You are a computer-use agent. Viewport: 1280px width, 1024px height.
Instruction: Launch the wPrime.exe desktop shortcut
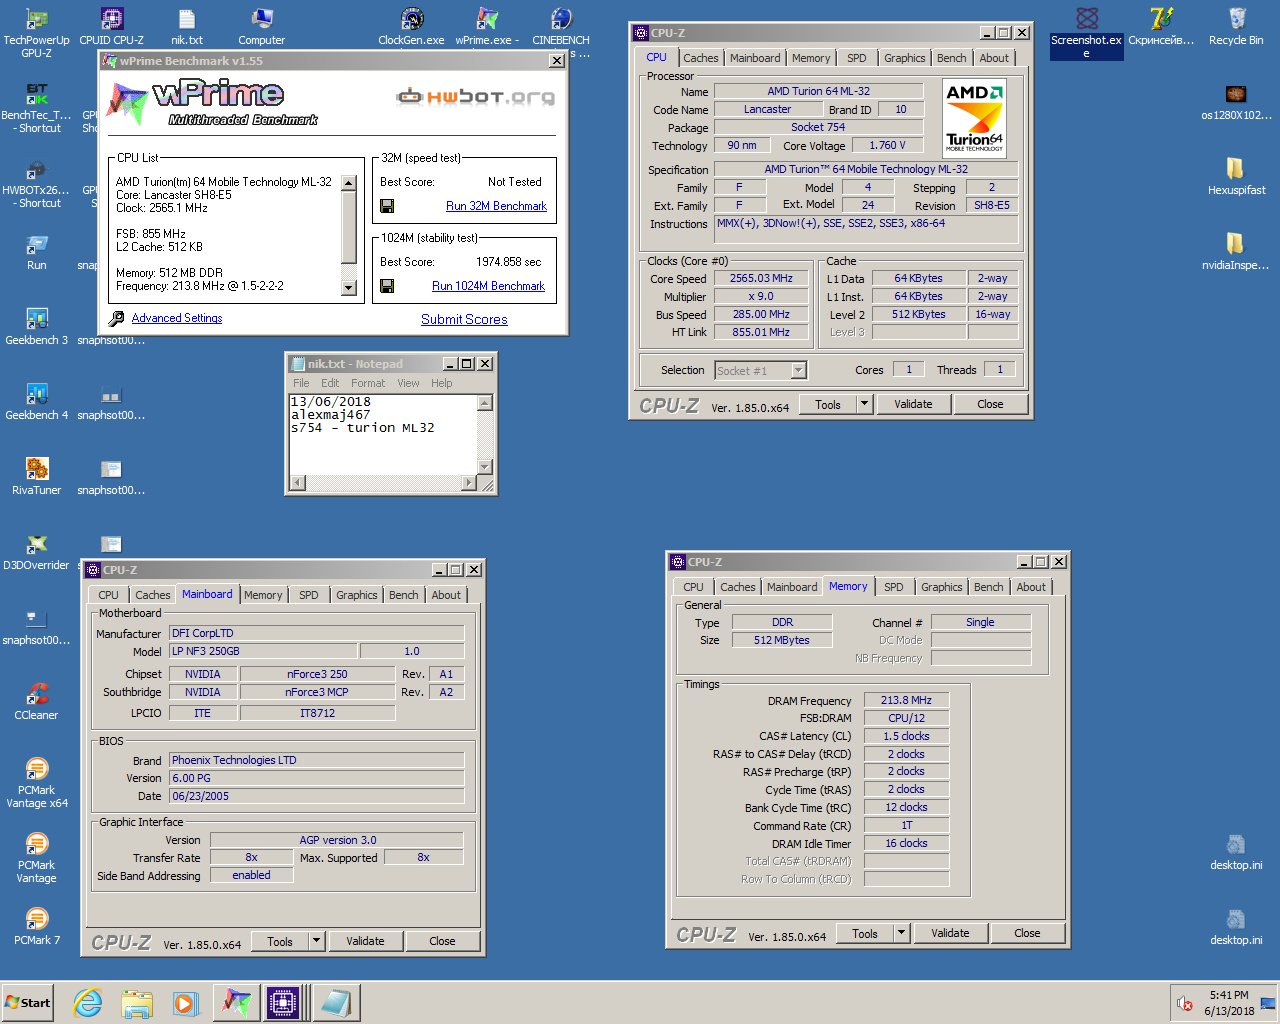[487, 27]
